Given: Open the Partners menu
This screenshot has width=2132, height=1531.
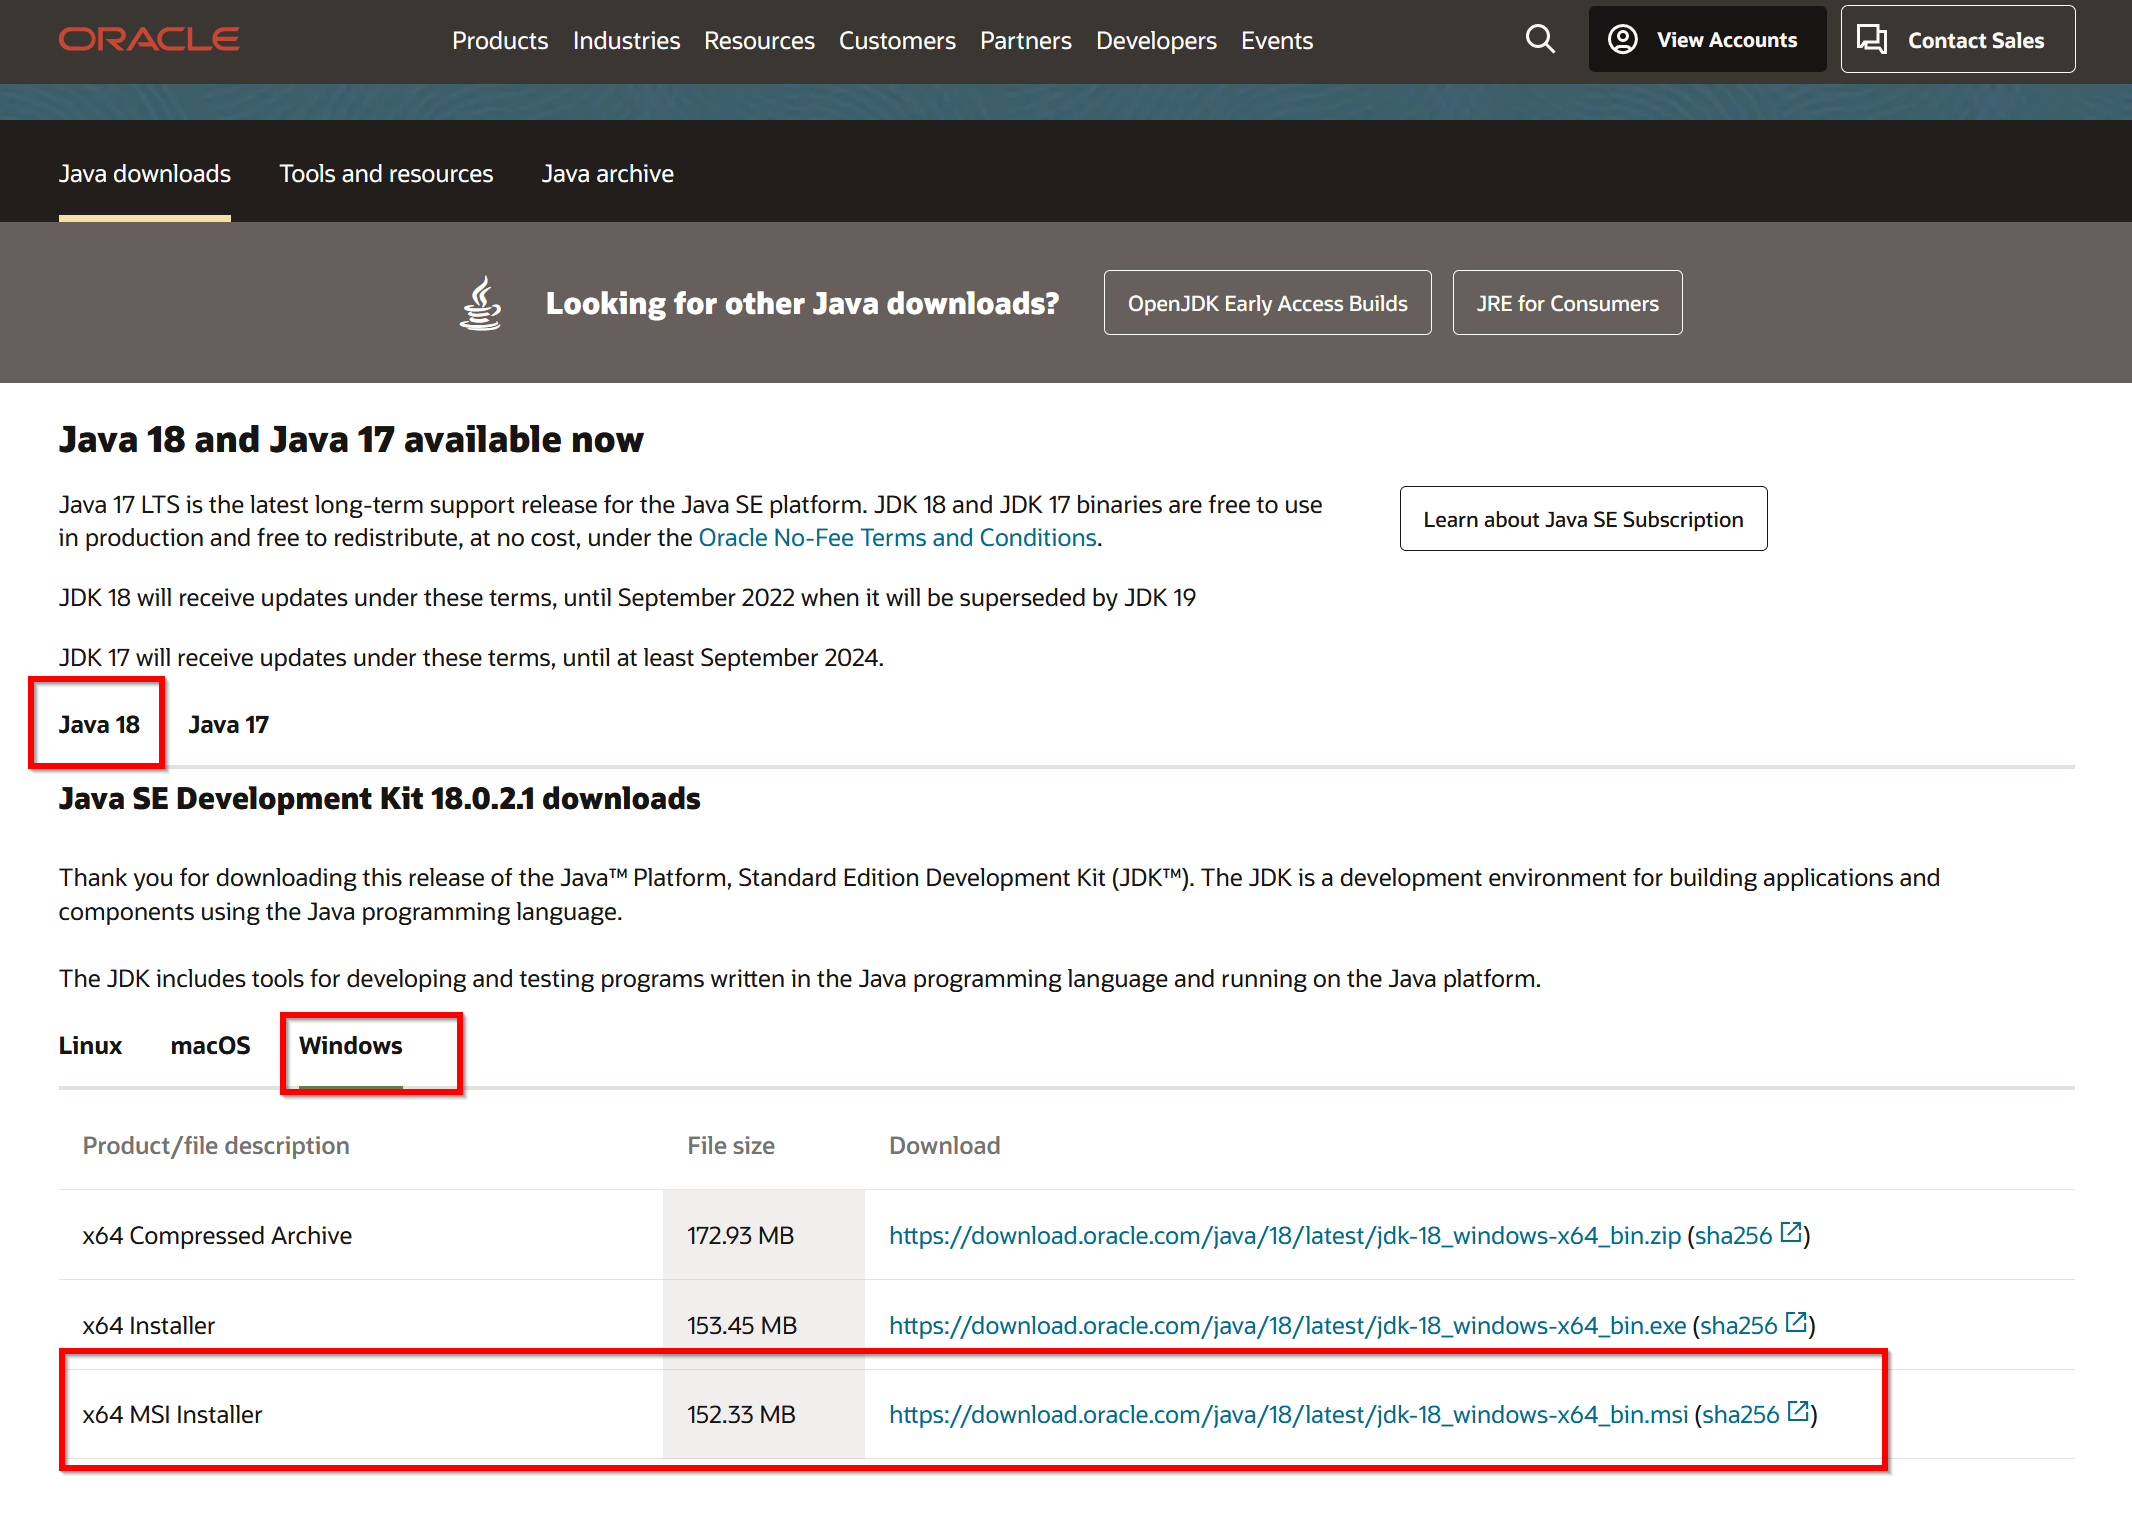Looking at the screenshot, I should [x=1025, y=40].
